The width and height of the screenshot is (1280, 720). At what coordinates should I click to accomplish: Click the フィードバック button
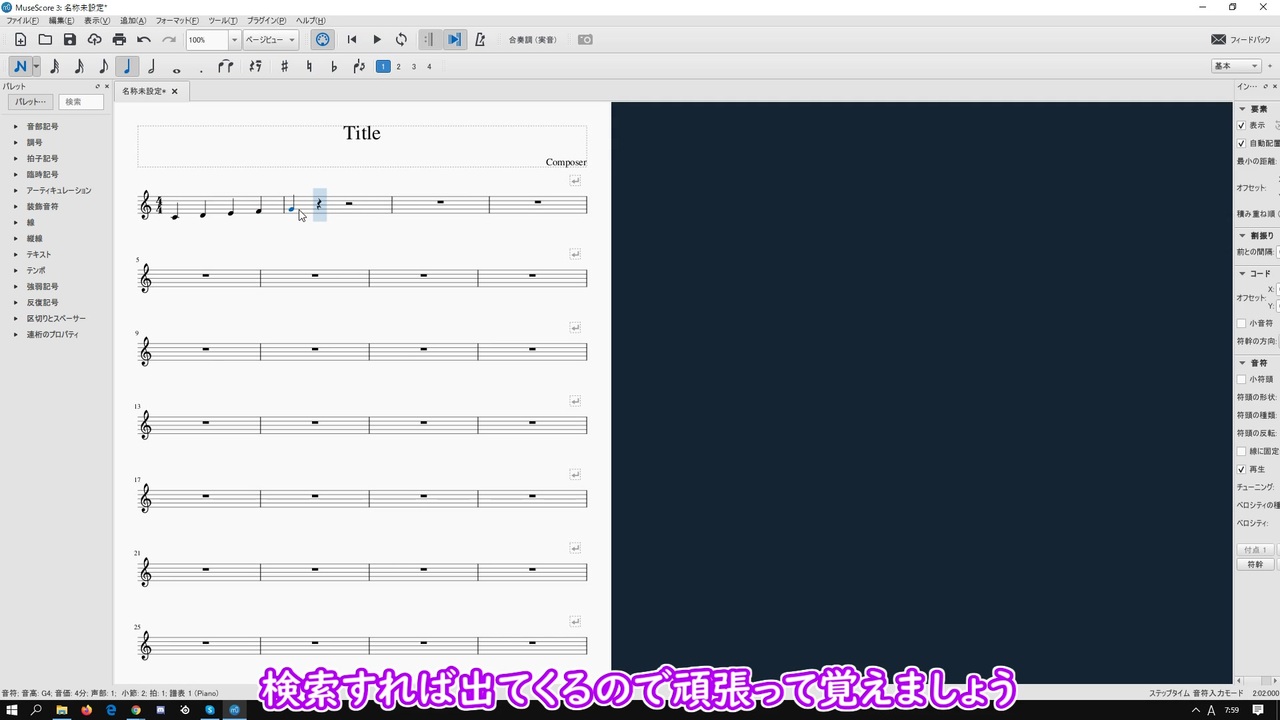point(1241,40)
